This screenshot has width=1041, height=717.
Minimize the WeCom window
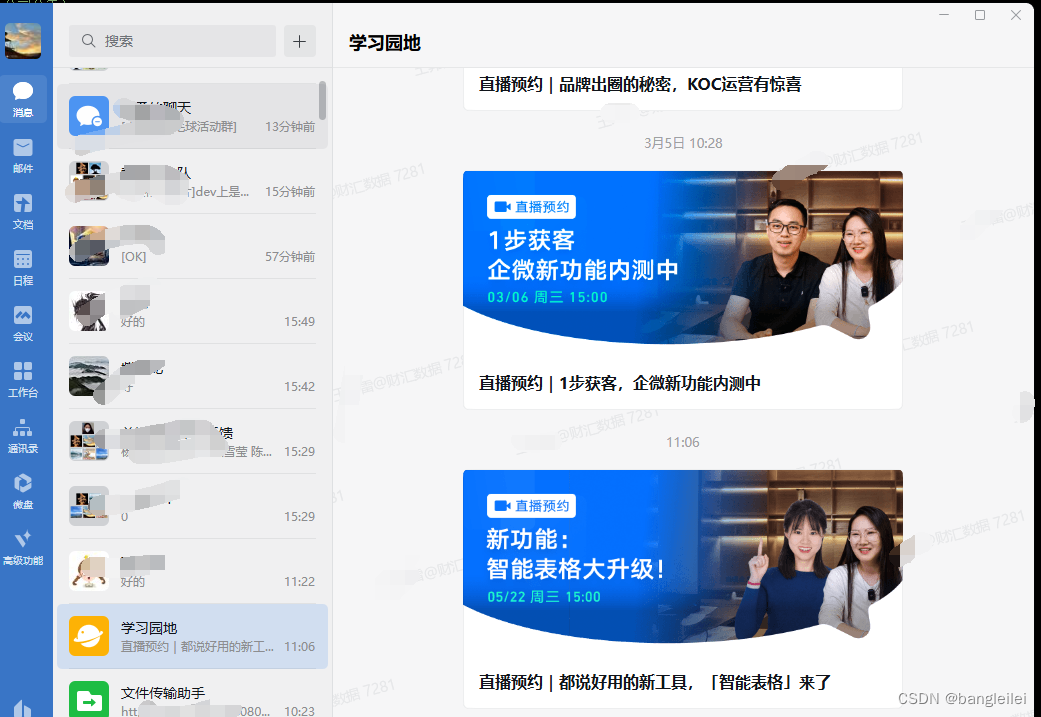click(944, 15)
